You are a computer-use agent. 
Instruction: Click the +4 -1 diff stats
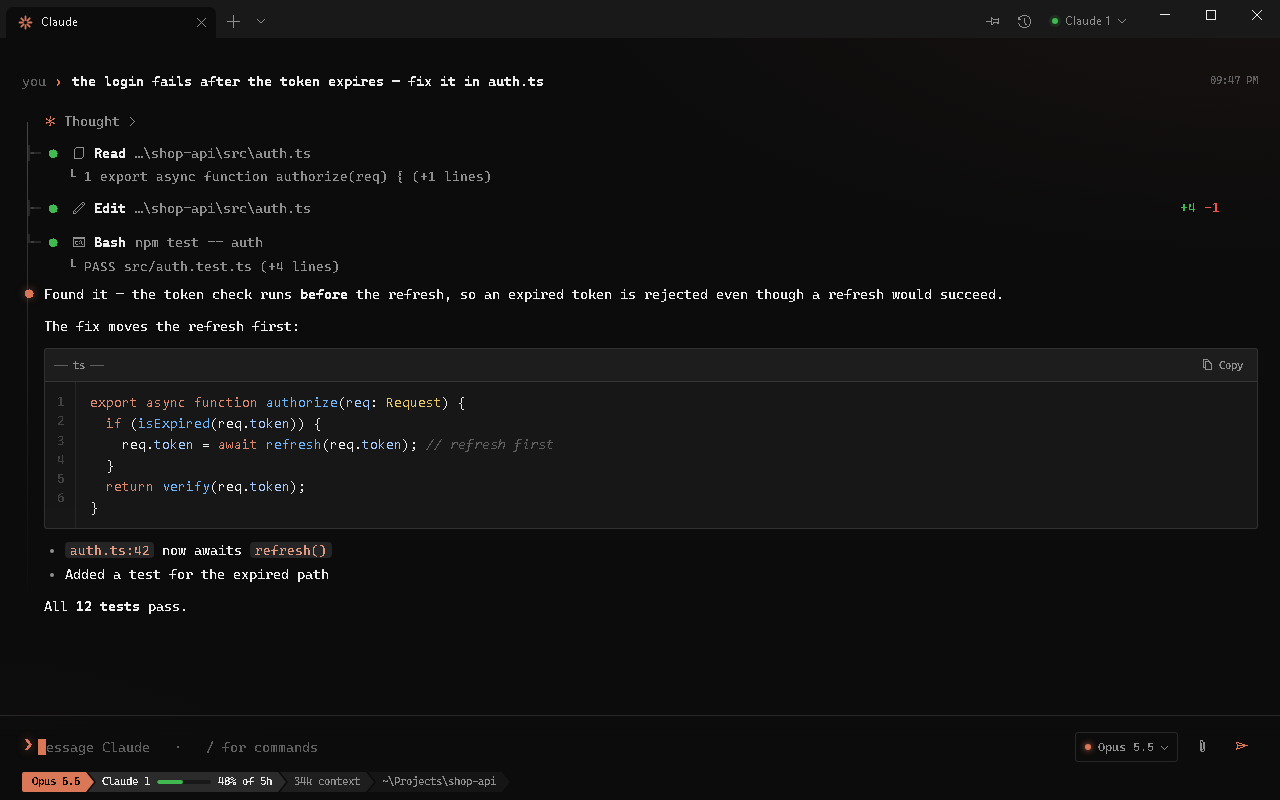[1200, 208]
